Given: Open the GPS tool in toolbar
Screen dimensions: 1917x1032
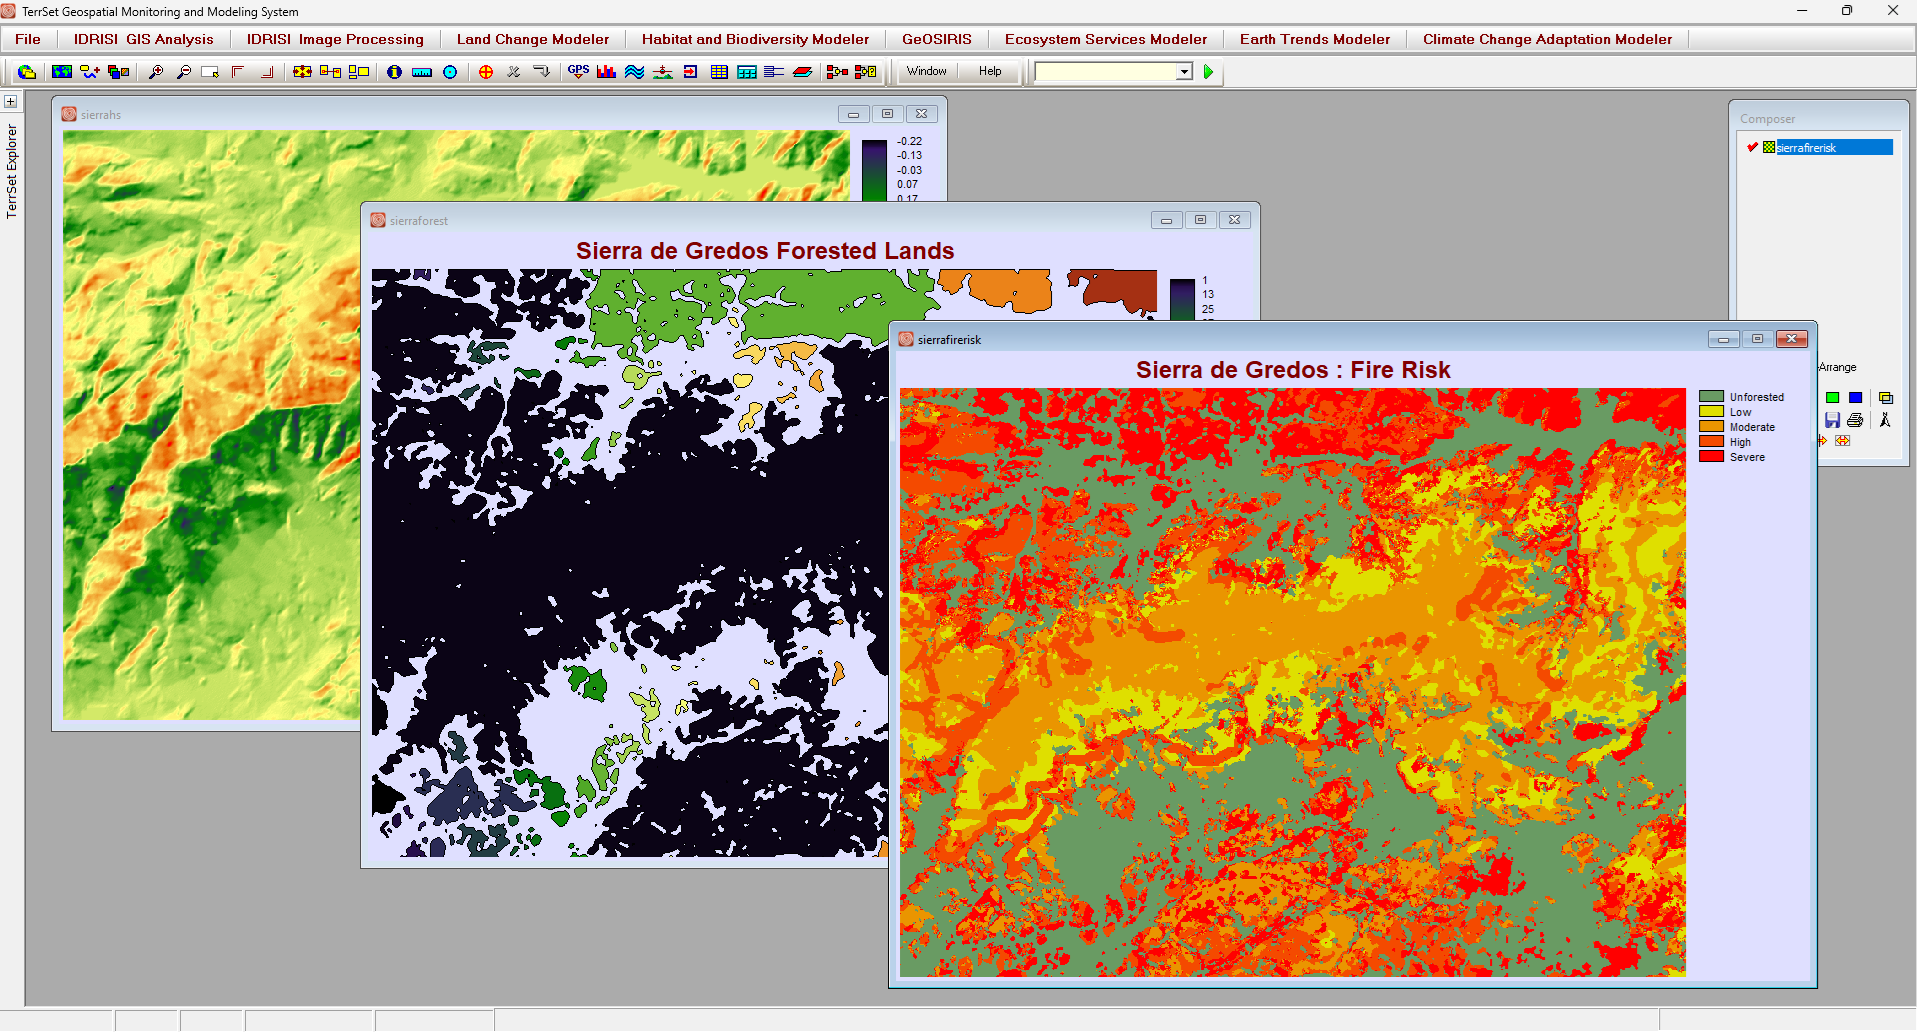Looking at the screenshot, I should pyautogui.click(x=578, y=72).
